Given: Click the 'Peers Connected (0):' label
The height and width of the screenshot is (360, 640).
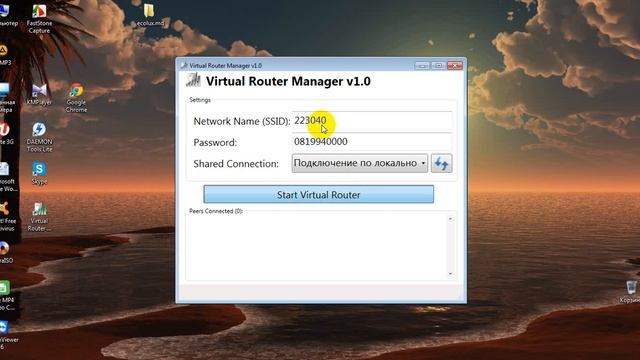Looking at the screenshot, I should (216, 211).
